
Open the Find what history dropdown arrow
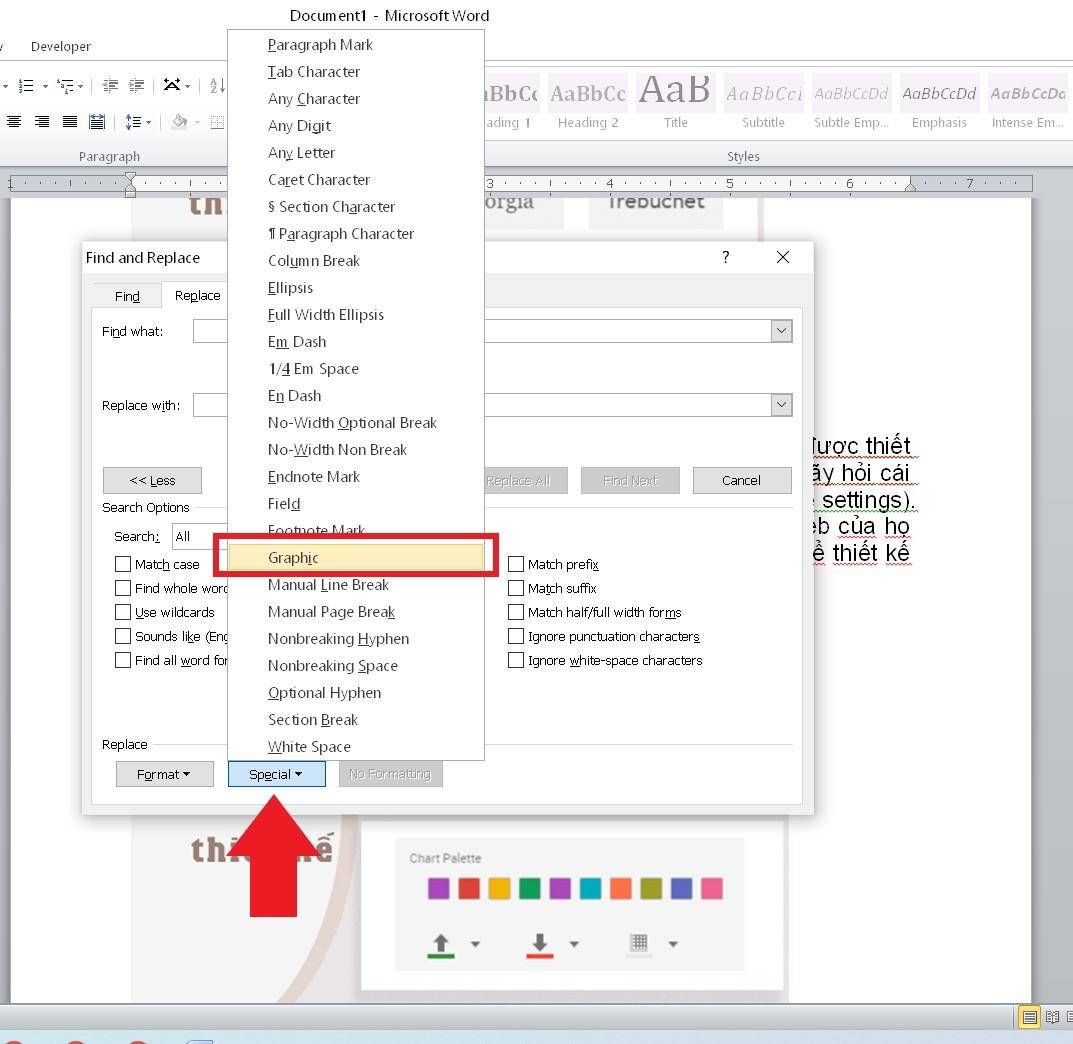[781, 331]
